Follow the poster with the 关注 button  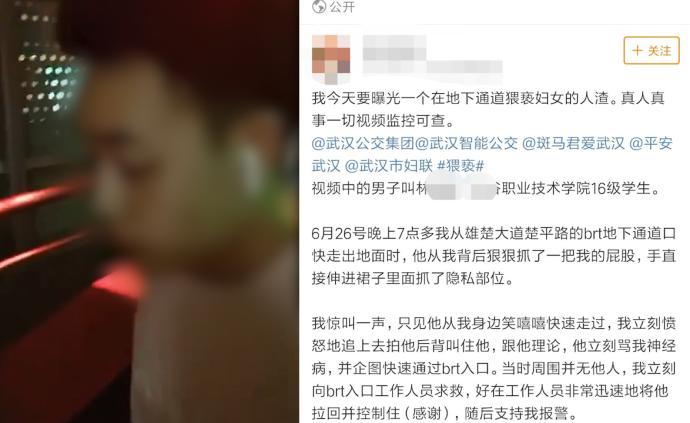651,50
